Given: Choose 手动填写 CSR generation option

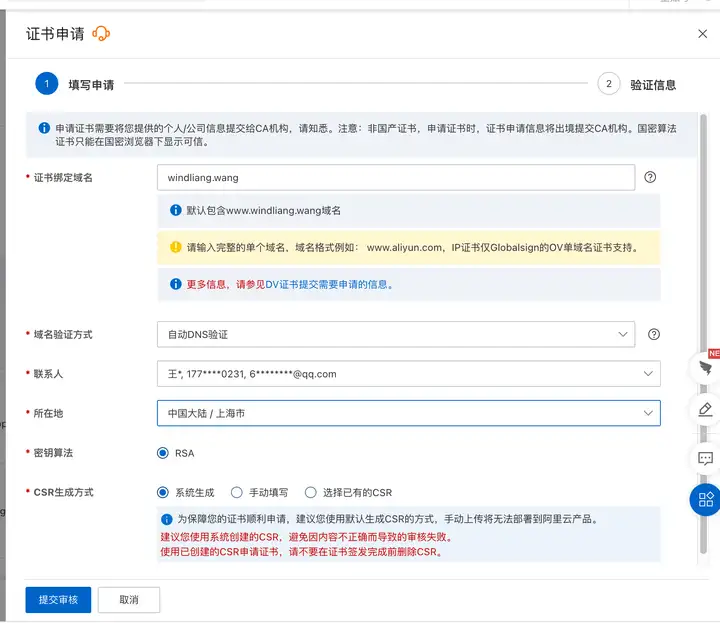Looking at the screenshot, I should click(x=237, y=492).
